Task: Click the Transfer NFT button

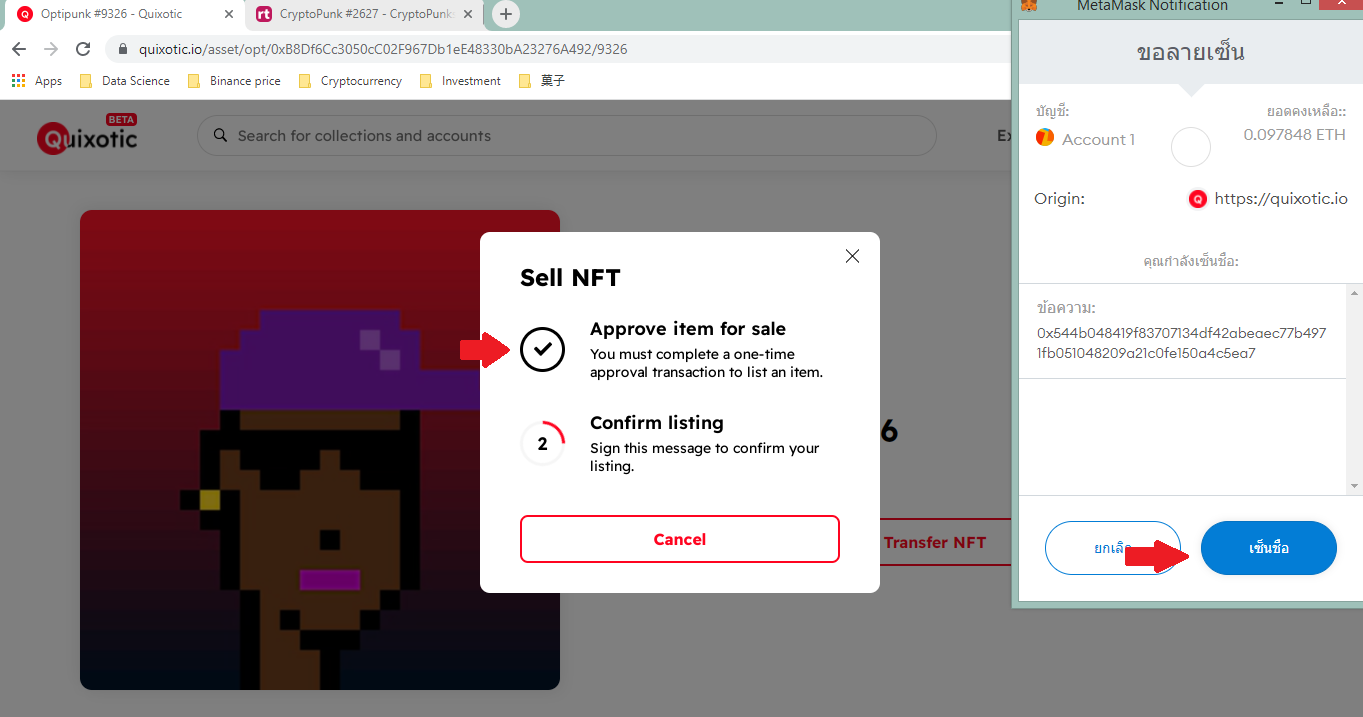Action: 935,542
